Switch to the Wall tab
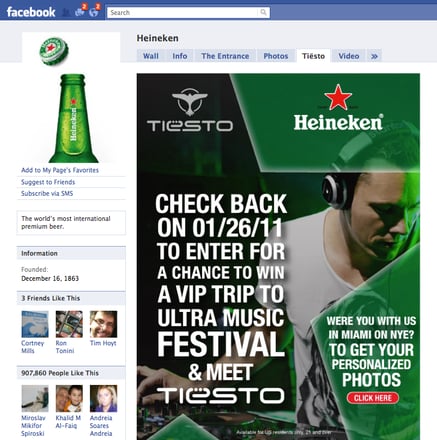 point(151,56)
